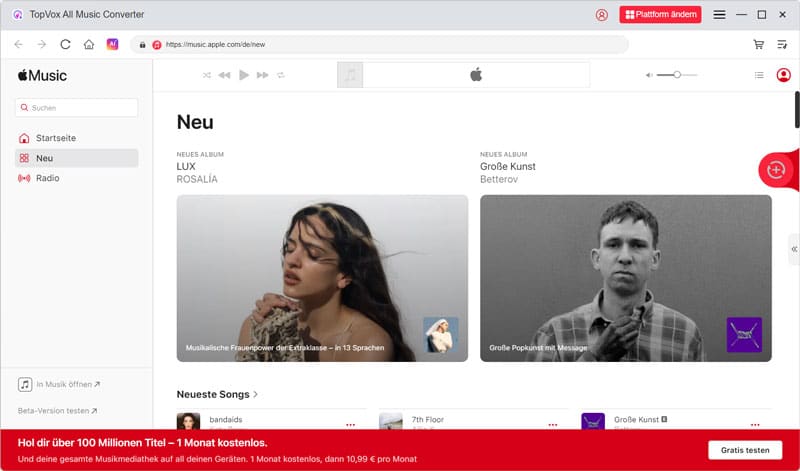Screen dimensions: 800x471
Task: Reload the page with refresh icon
Action: pos(65,44)
